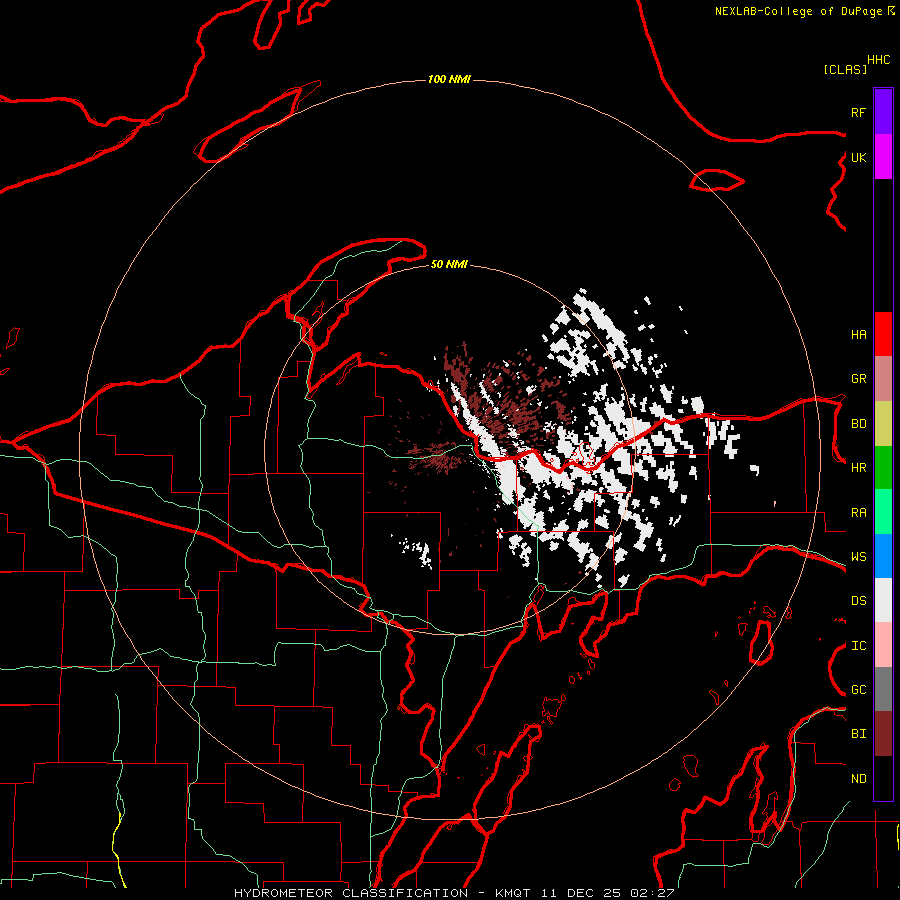Image resolution: width=900 pixels, height=900 pixels.
Task: Click the HYDROMETEOR CLASSIFICATION caption text
Action: coord(351,893)
